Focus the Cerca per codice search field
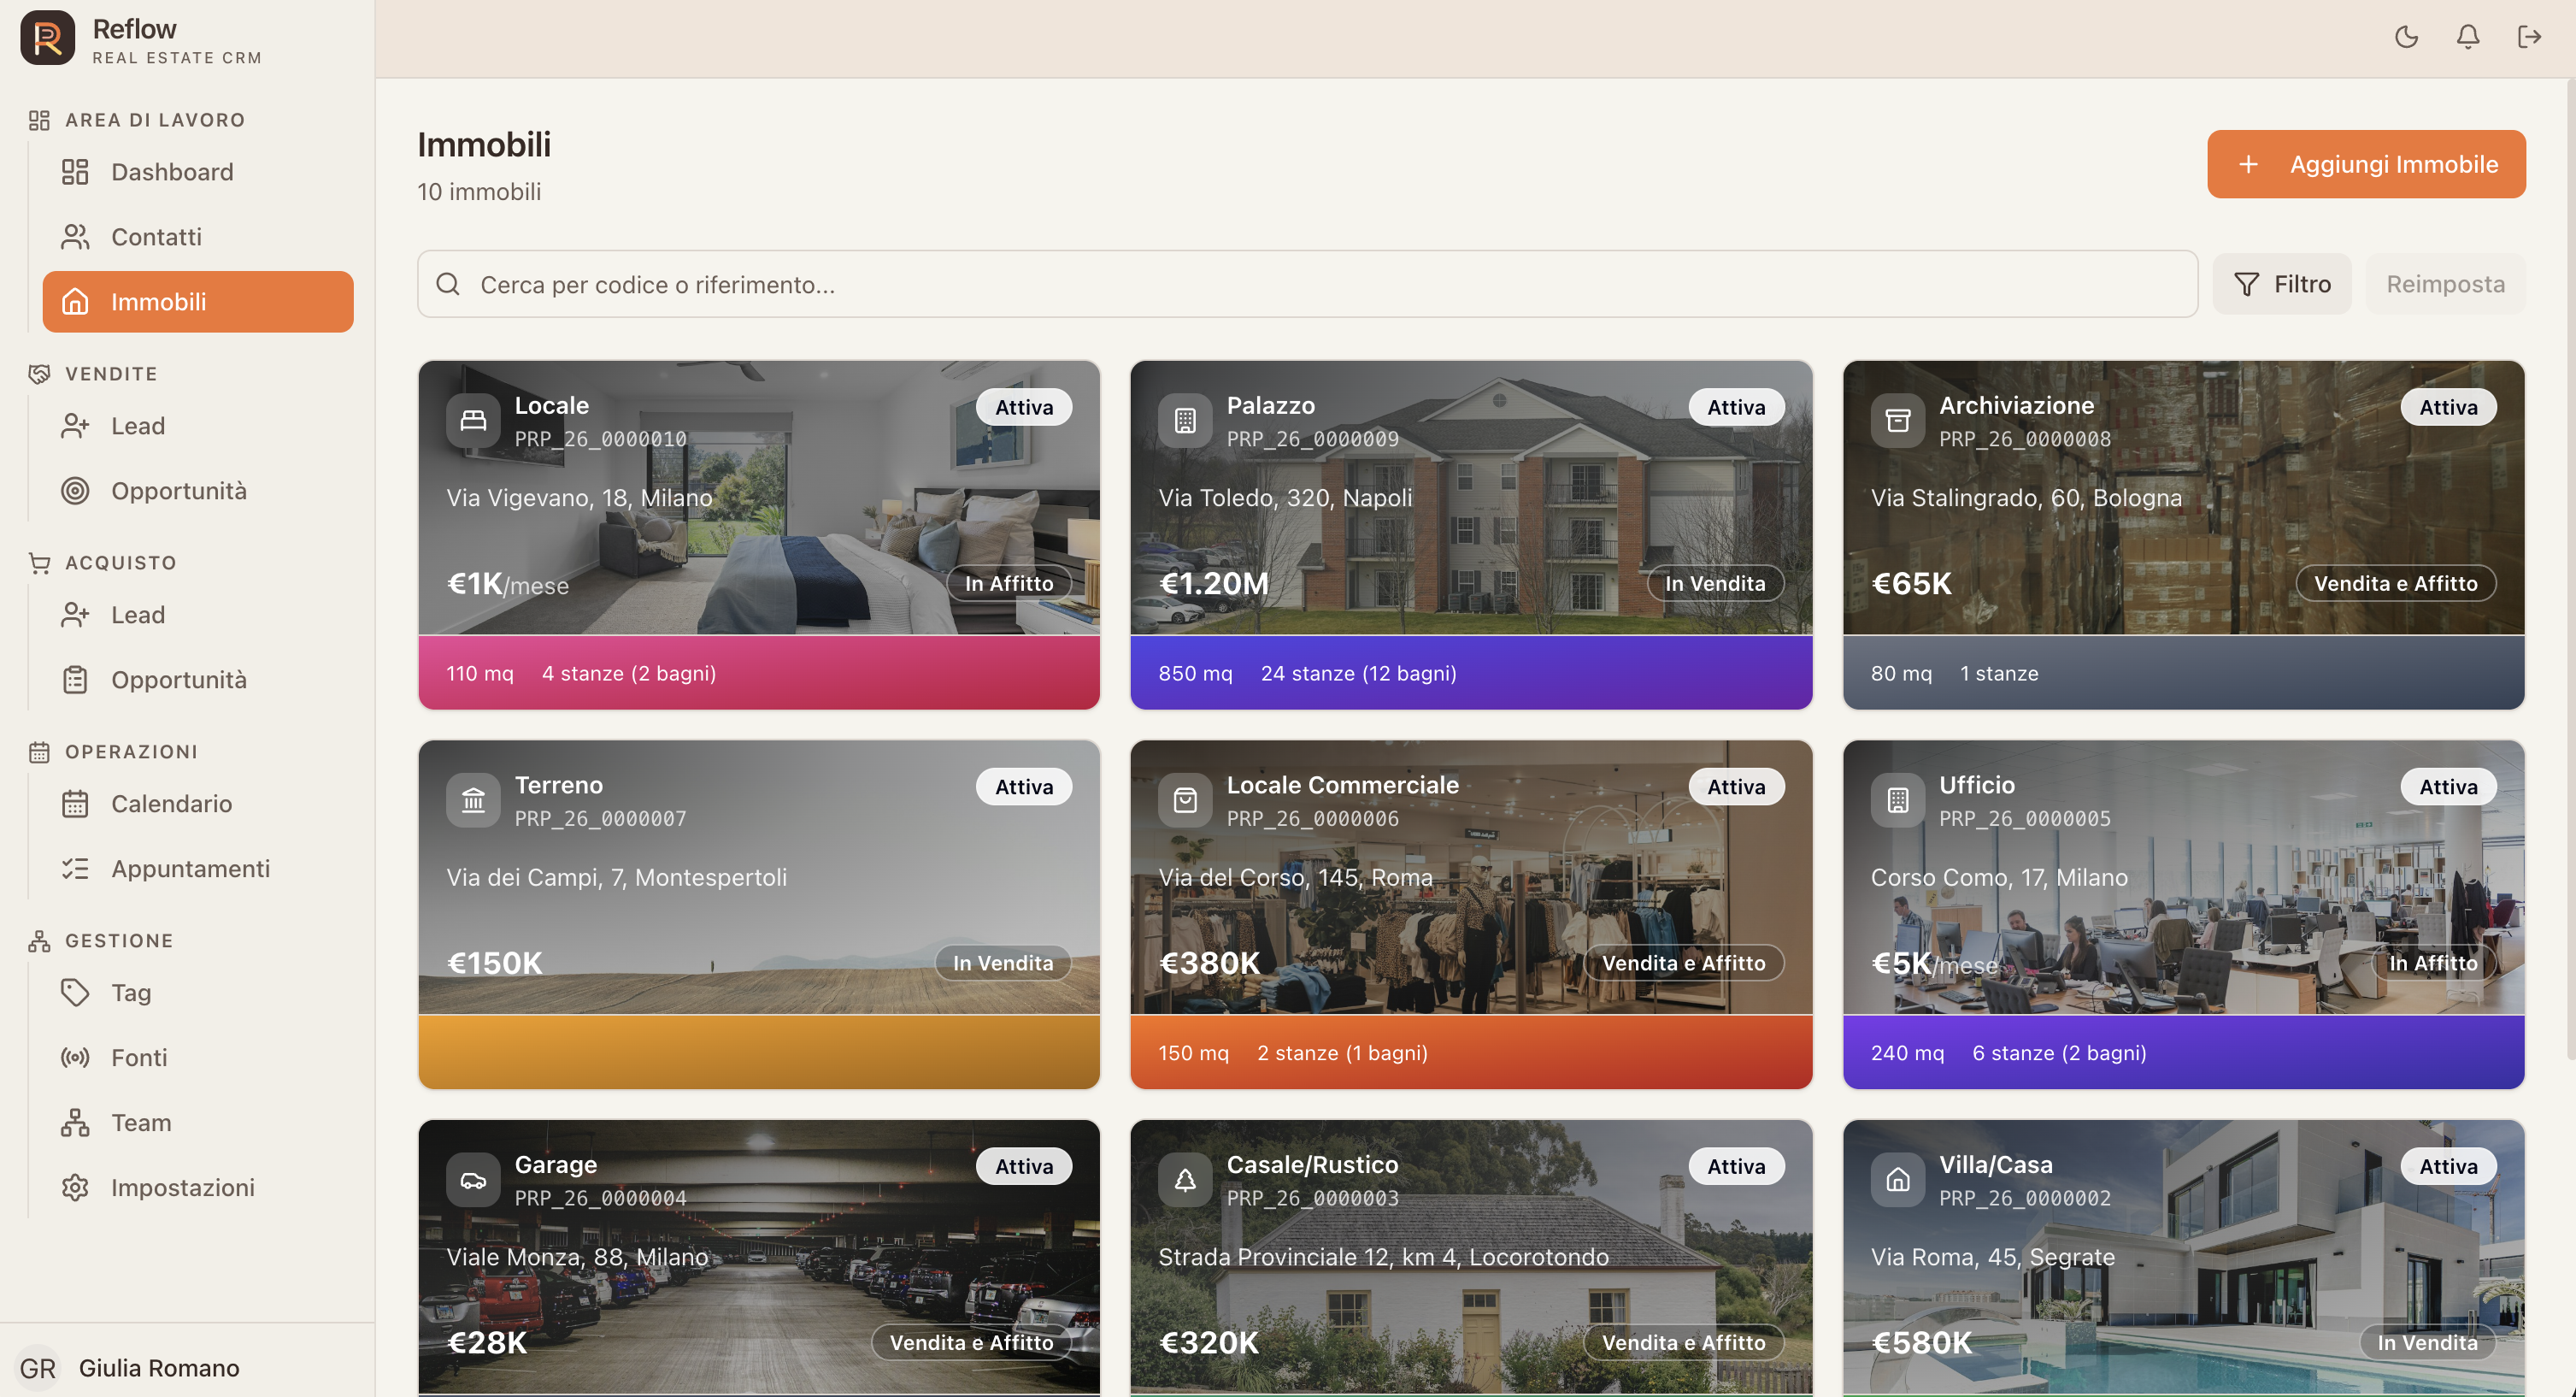2576x1397 pixels. (x=1307, y=284)
